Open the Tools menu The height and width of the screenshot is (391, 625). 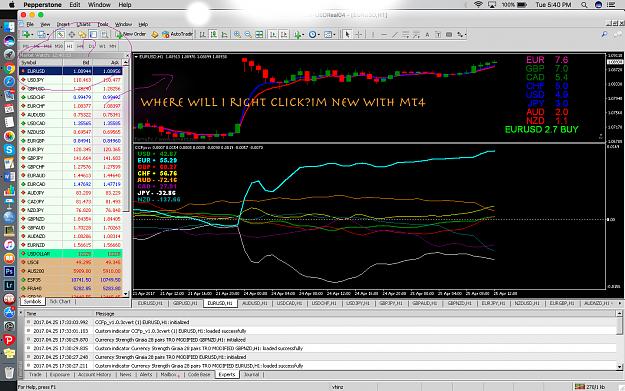(x=103, y=24)
